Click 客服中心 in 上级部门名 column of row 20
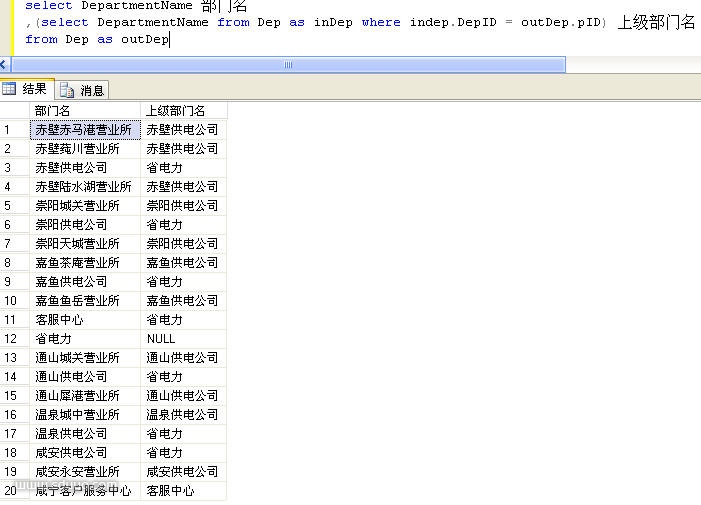The width and height of the screenshot is (701, 505). (184, 491)
